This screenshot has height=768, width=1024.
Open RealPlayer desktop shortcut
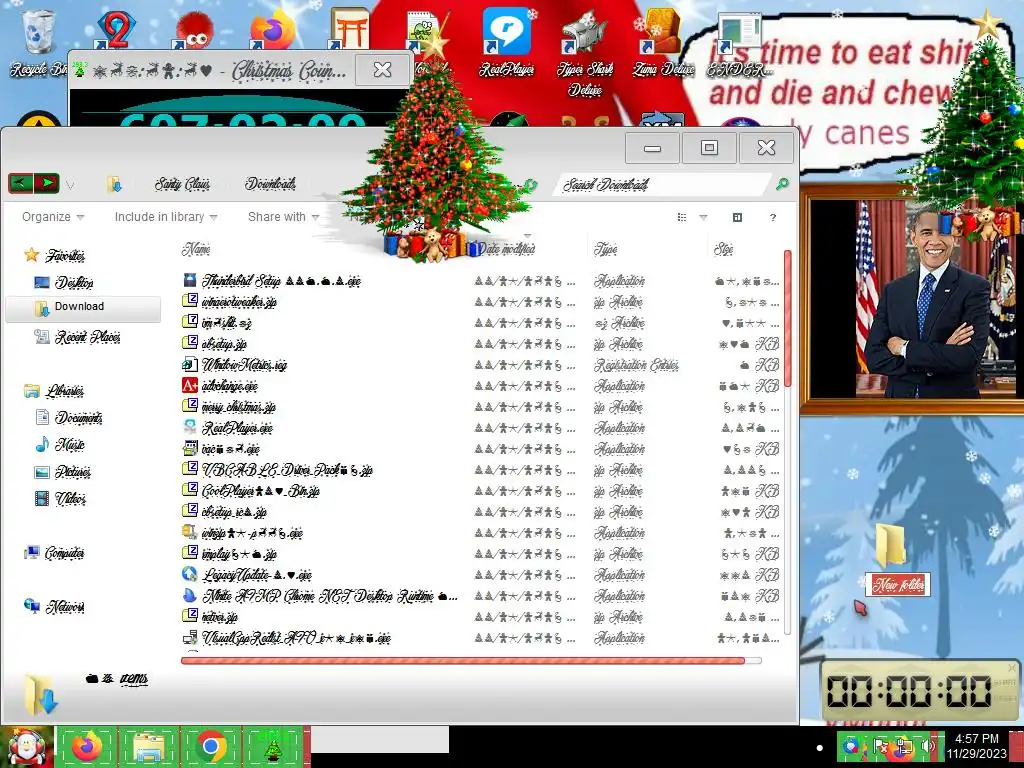pyautogui.click(x=506, y=42)
